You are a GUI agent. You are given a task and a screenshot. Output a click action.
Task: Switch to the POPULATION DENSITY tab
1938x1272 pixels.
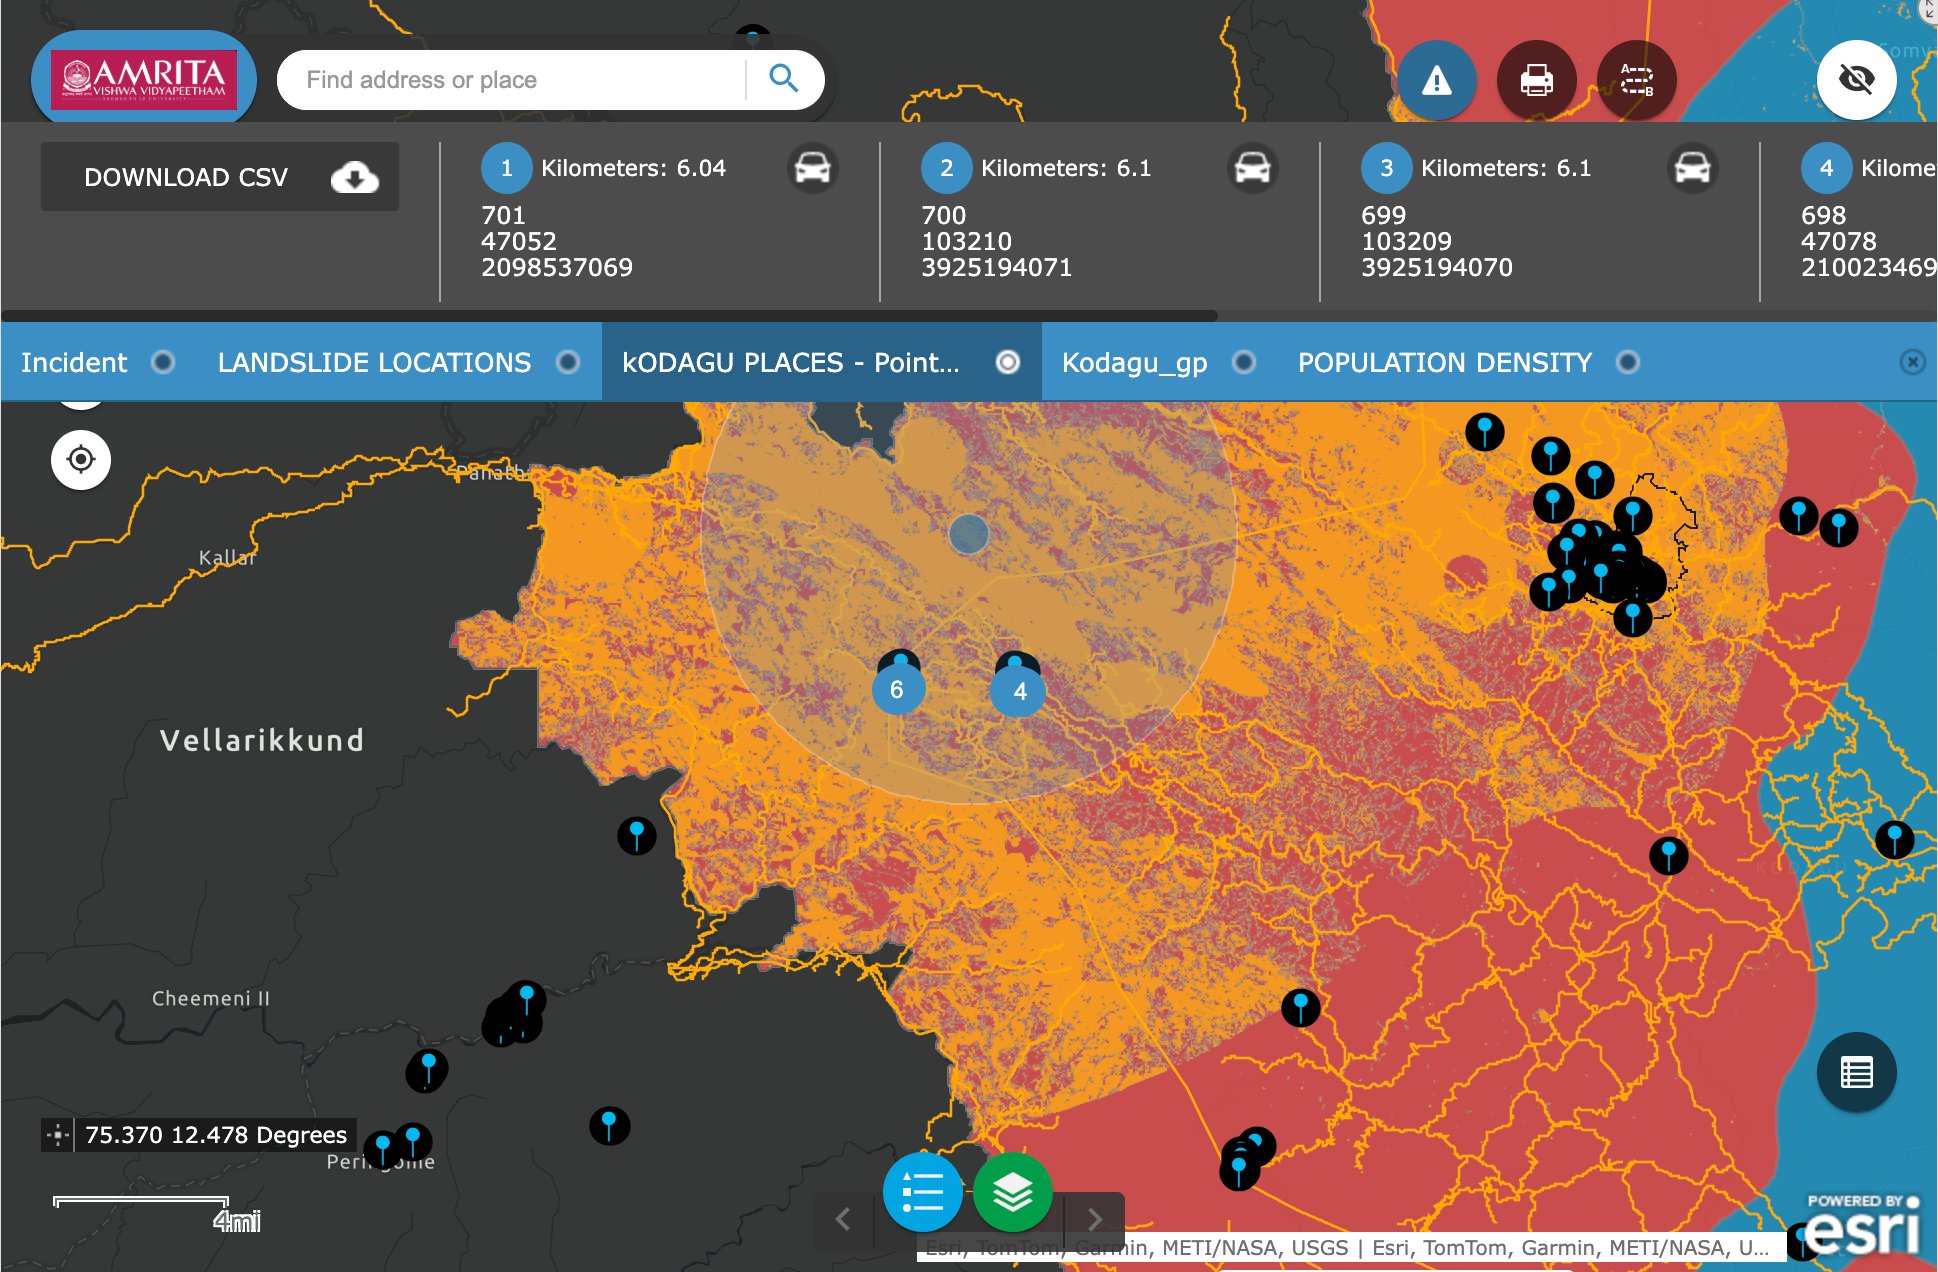[x=1469, y=362]
